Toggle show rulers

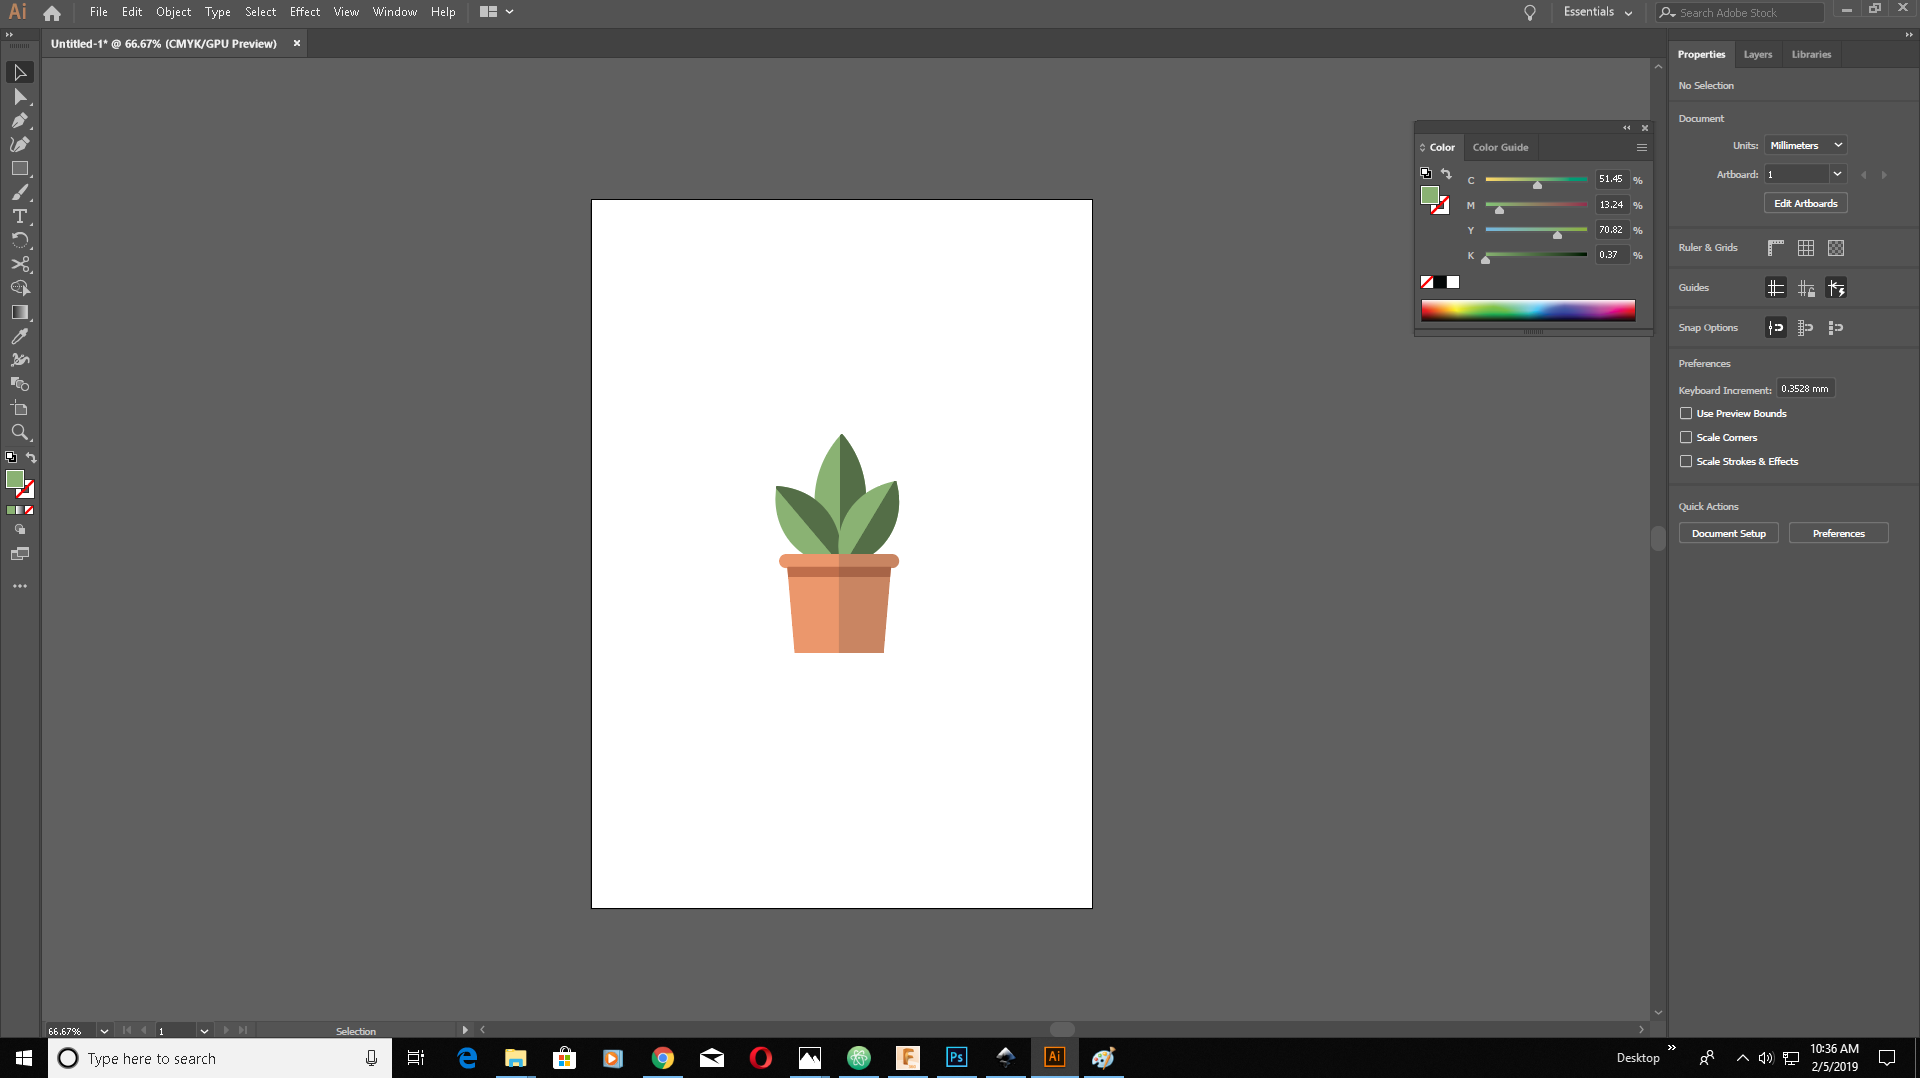(x=1776, y=248)
